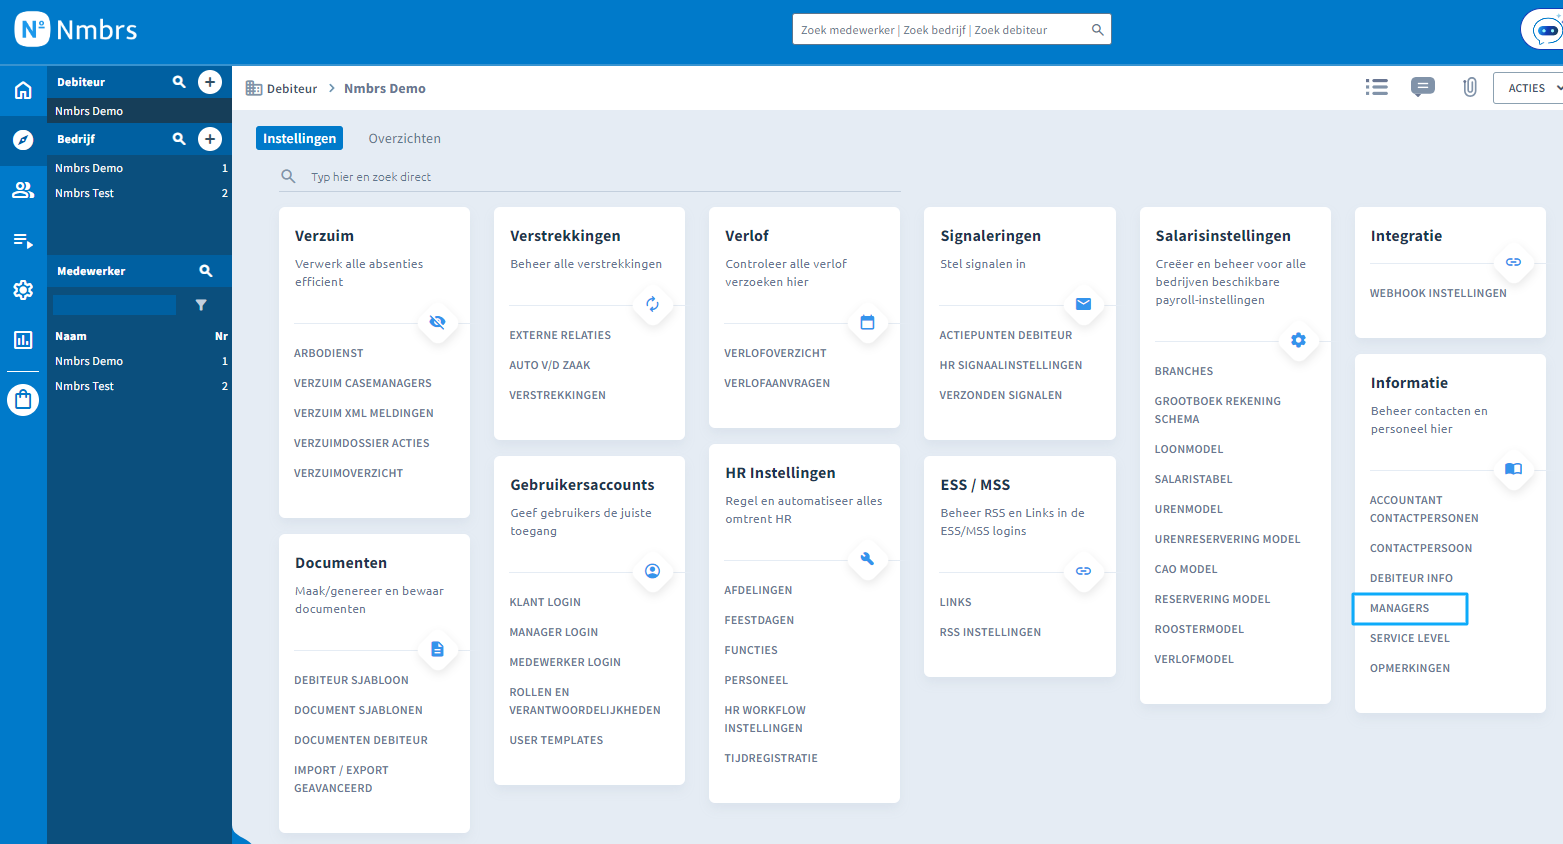Image resolution: width=1563 pixels, height=844 pixels.
Task: Open HR SIGNAALINSTELLINGEN
Action: tap(1011, 365)
